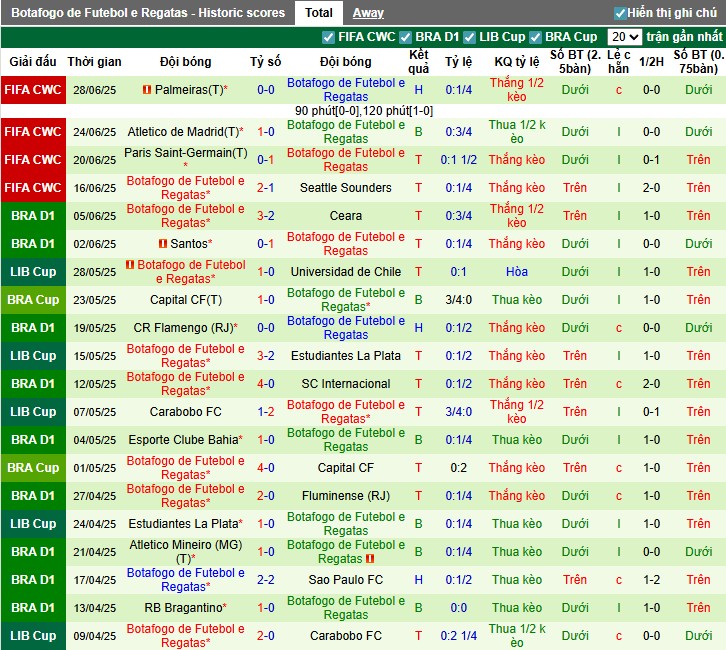Click the 1/2H column header
Image resolution: width=726 pixels, height=650 pixels.
[651, 62]
